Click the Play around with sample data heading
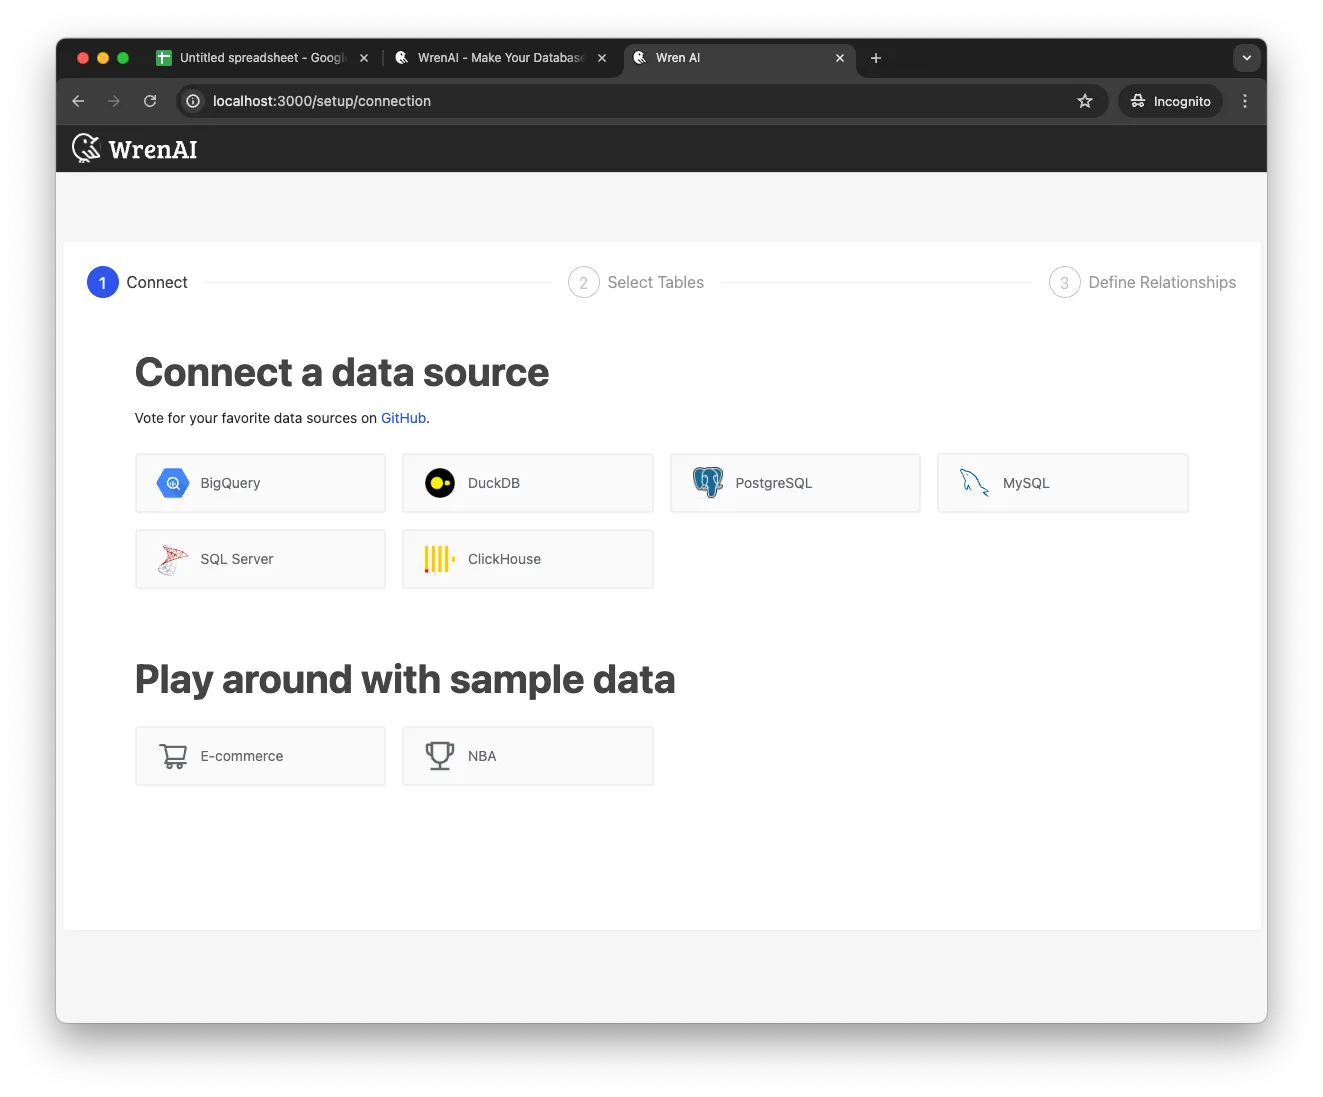The height and width of the screenshot is (1097, 1323). (x=405, y=680)
